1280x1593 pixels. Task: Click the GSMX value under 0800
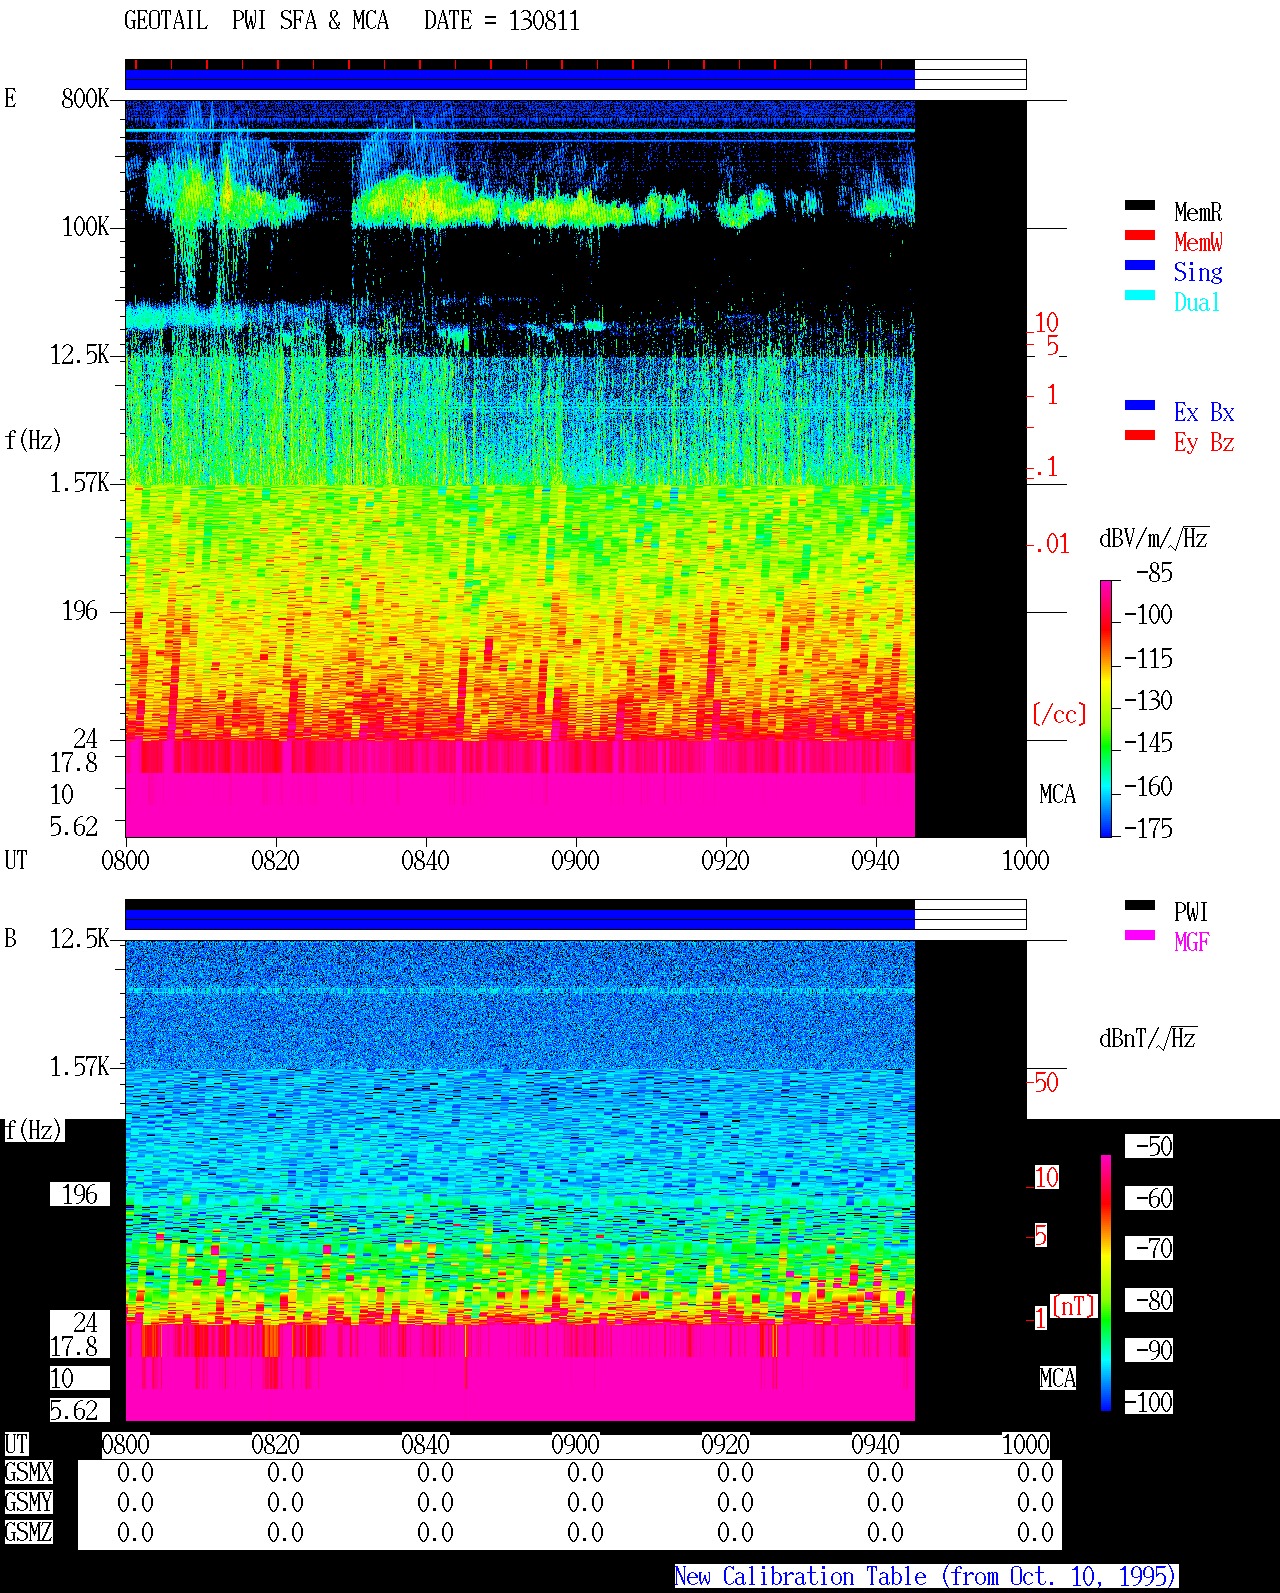click(x=135, y=1472)
